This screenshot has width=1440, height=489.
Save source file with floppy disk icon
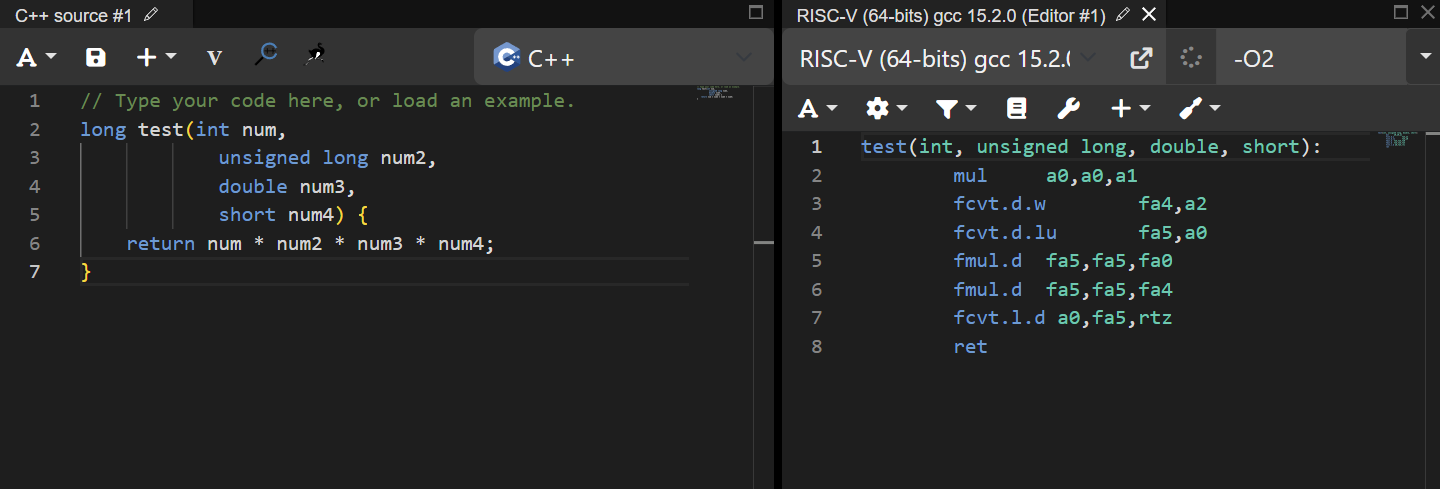[x=96, y=57]
